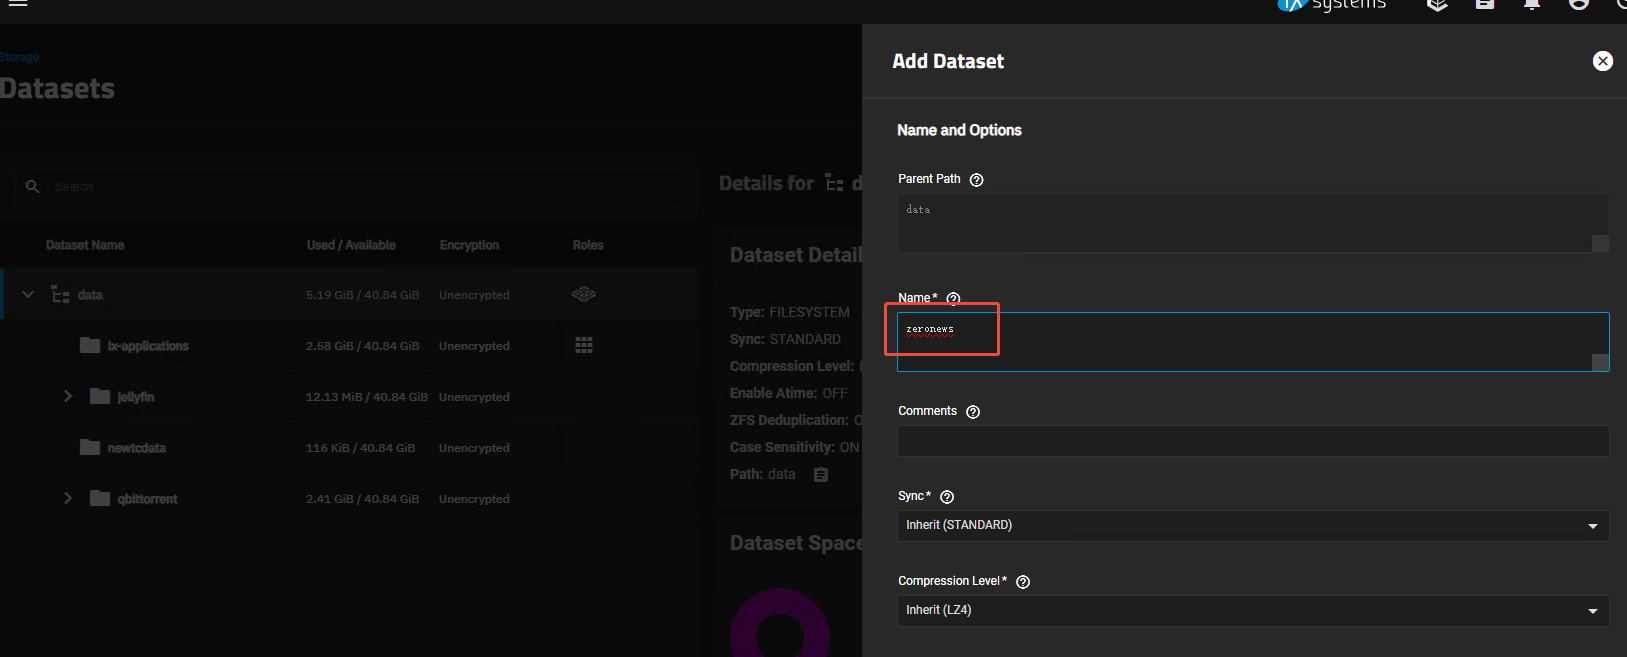Open Name field help tooltip

tap(953, 299)
